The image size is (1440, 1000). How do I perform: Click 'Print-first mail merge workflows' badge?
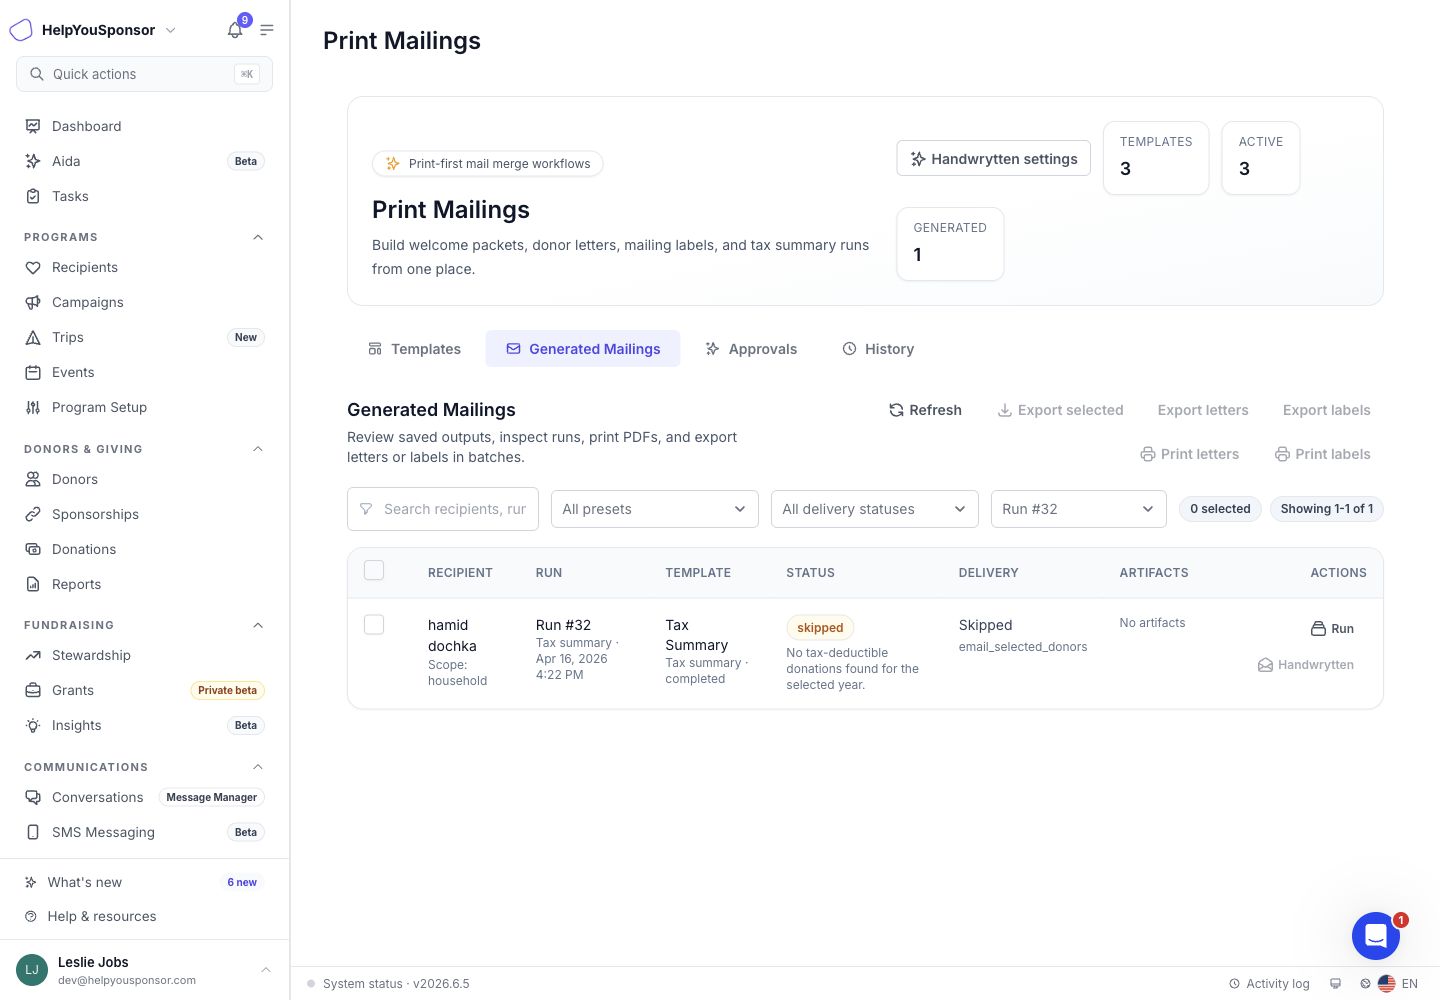[488, 164]
